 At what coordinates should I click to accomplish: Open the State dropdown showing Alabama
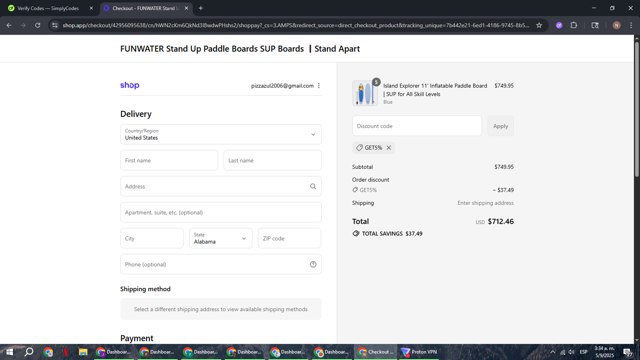point(220,238)
